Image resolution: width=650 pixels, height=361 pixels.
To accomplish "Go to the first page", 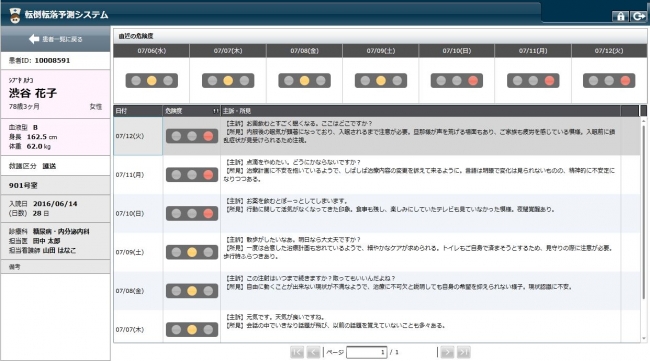I will (297, 352).
